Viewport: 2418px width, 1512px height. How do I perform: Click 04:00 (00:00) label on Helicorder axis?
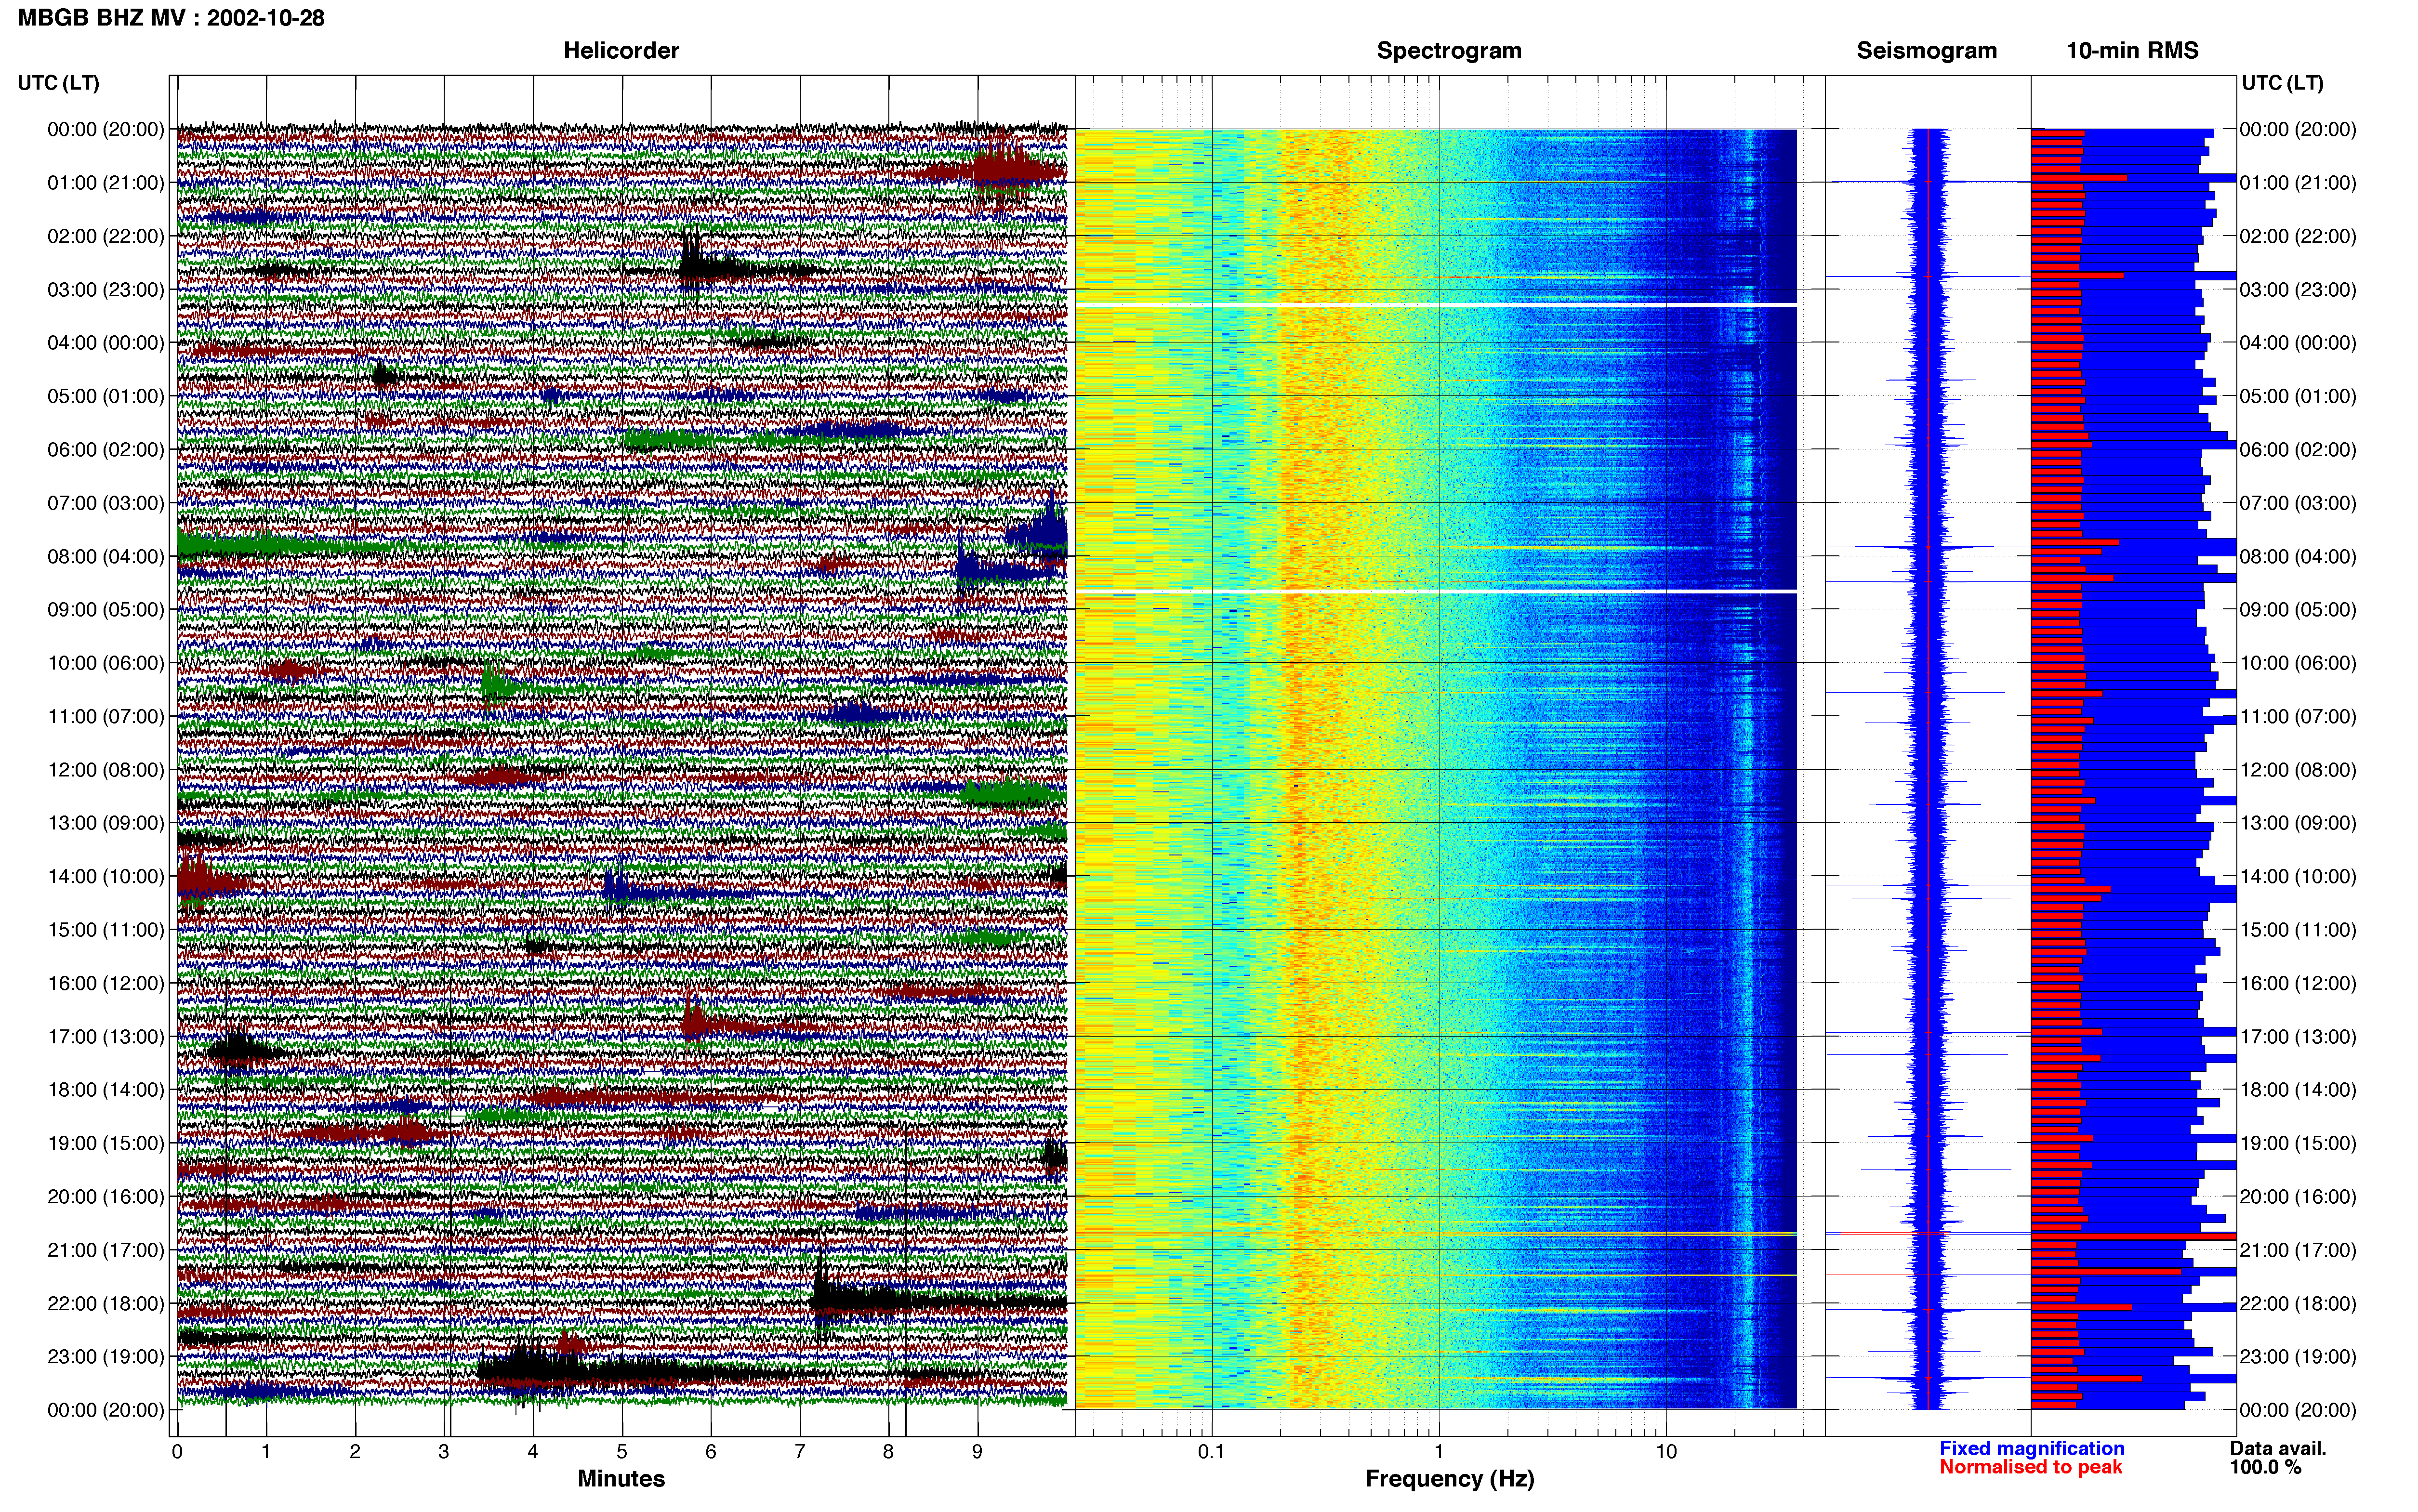click(x=105, y=343)
